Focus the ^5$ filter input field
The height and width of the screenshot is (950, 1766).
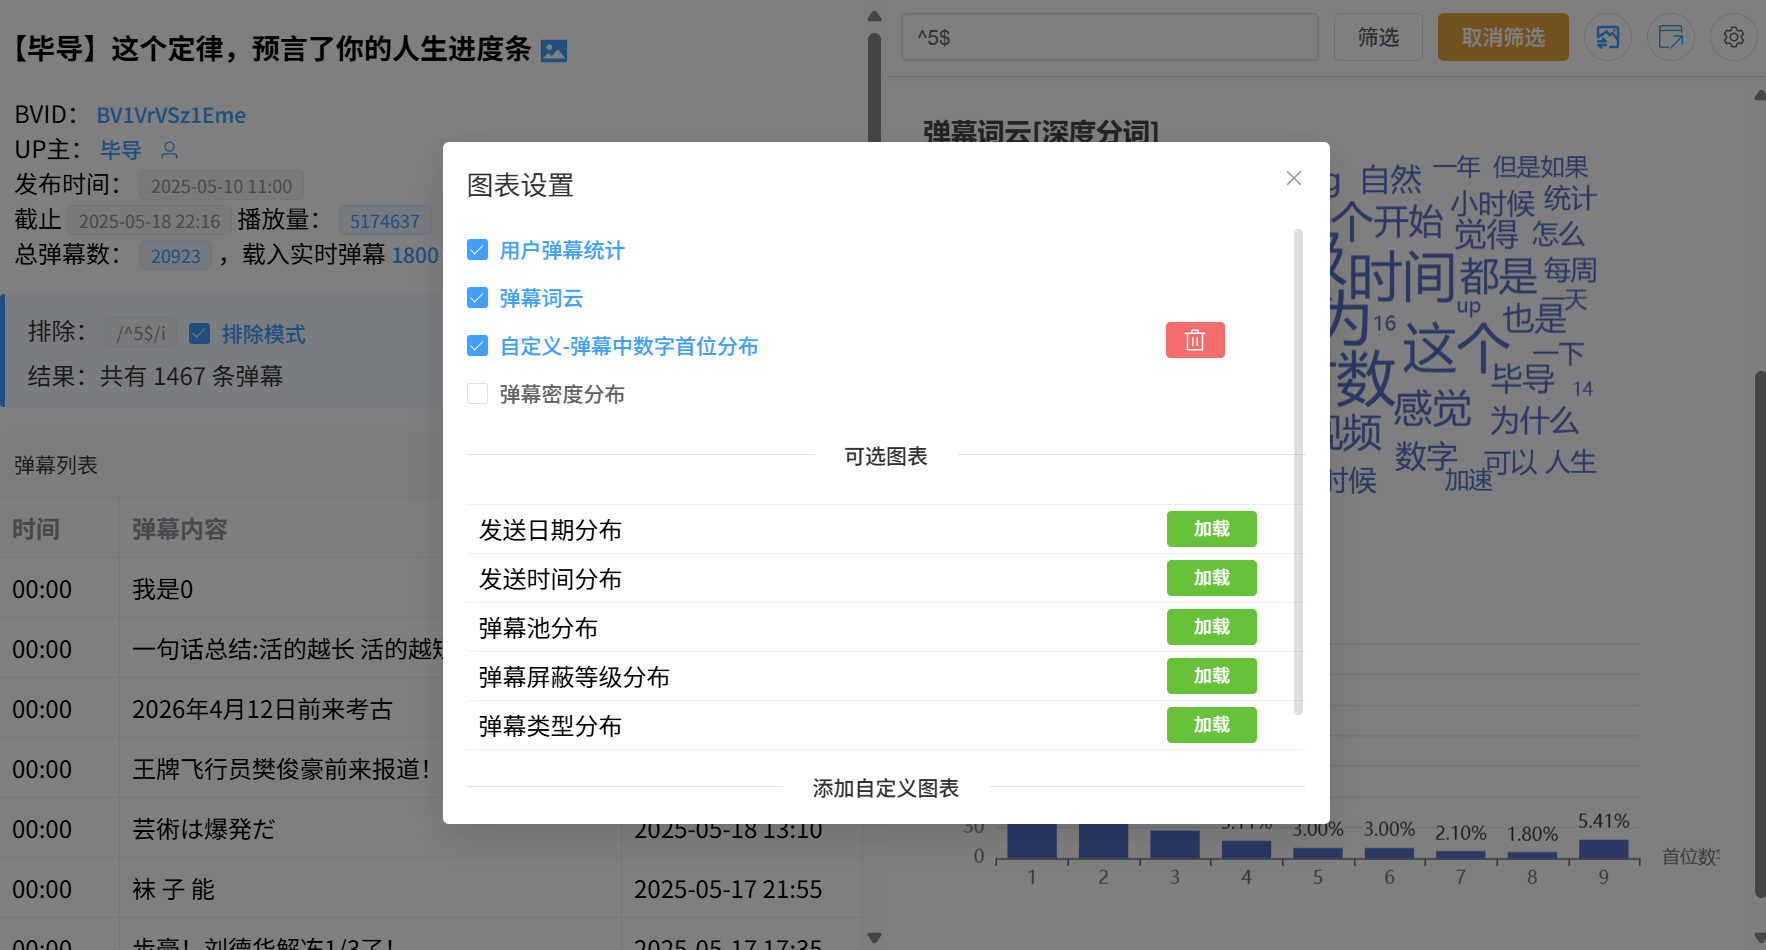tap(1110, 37)
